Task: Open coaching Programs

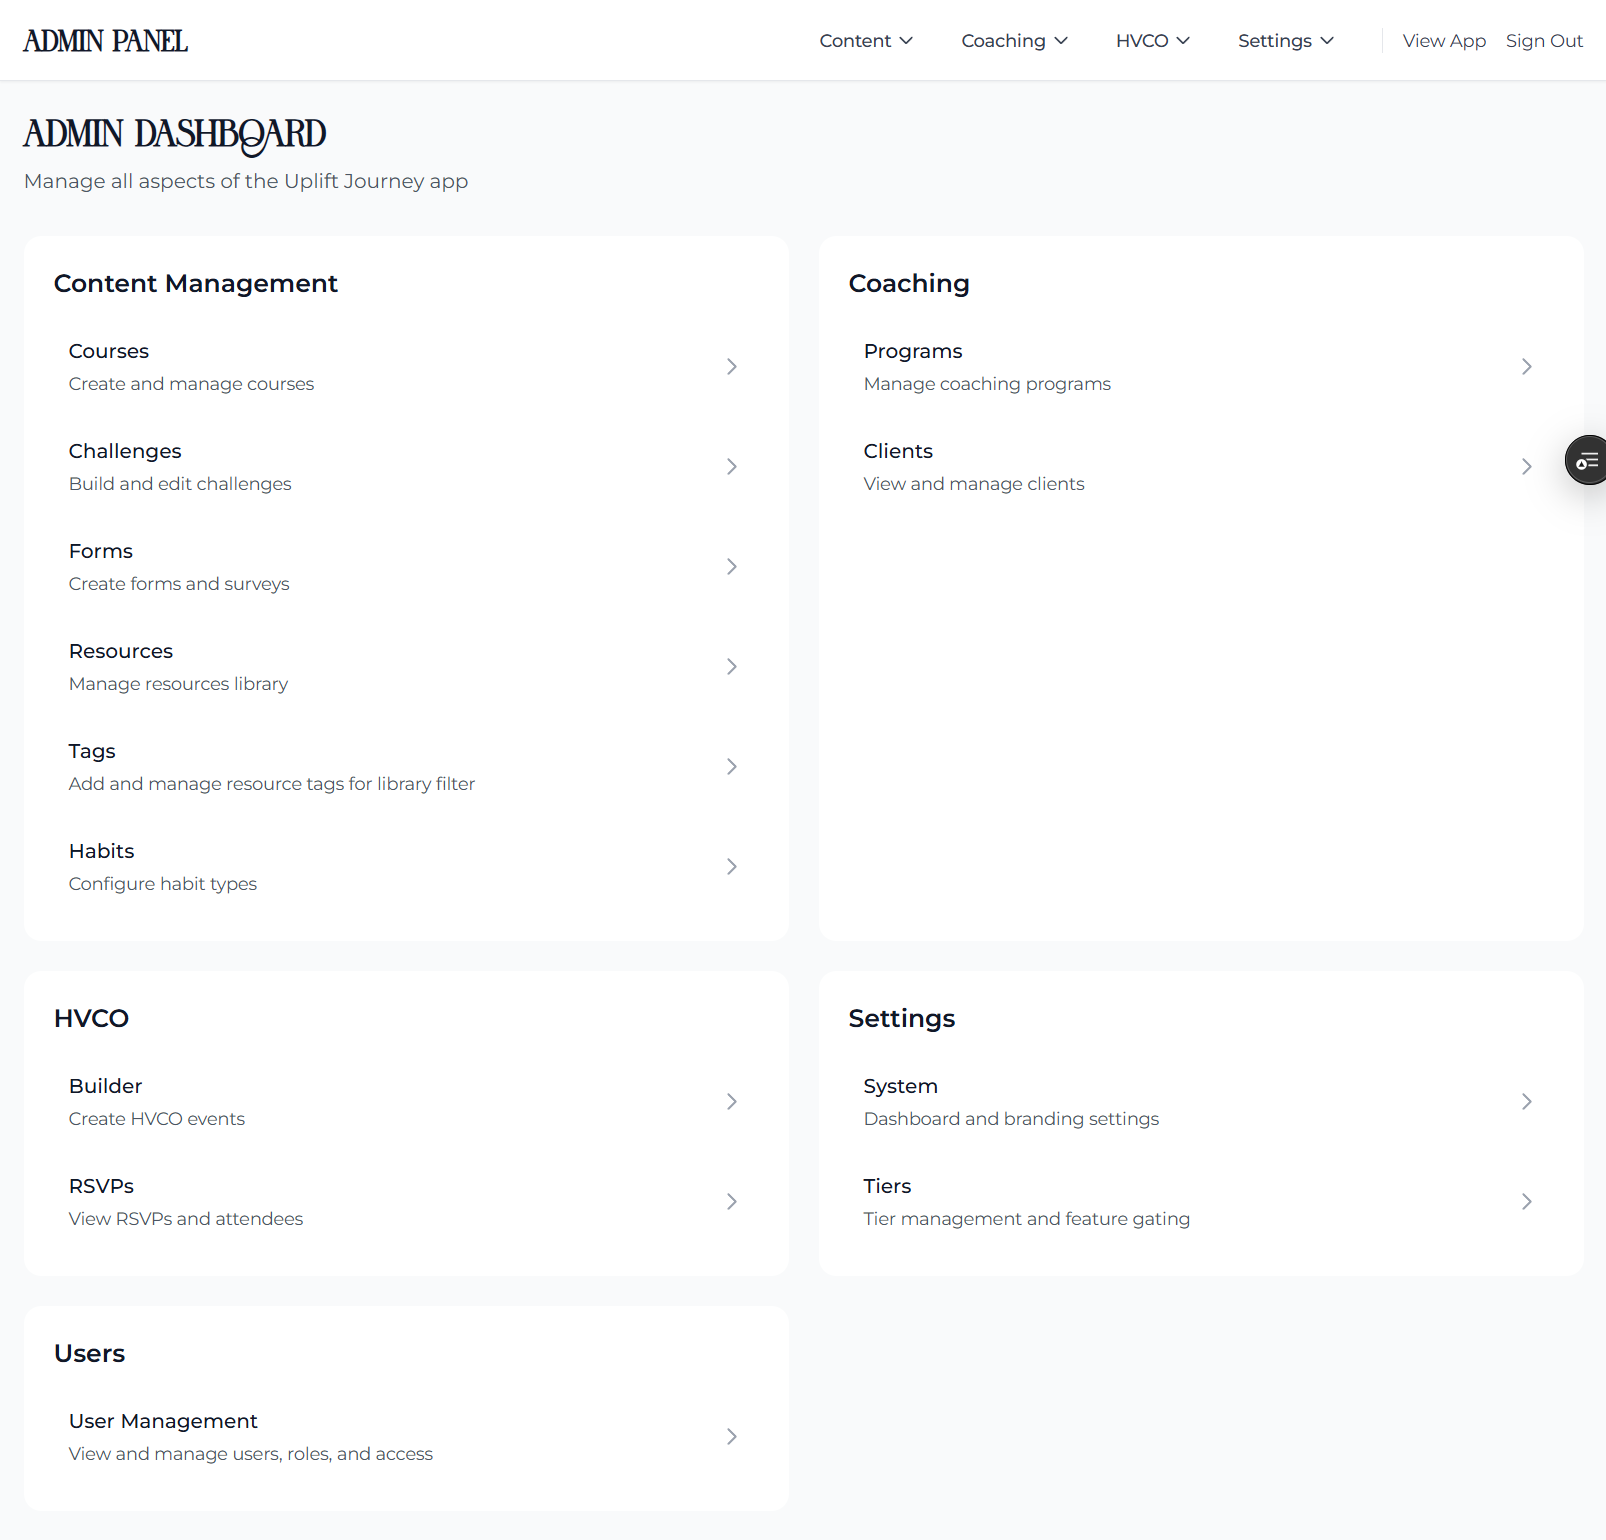Action: (x=1201, y=367)
